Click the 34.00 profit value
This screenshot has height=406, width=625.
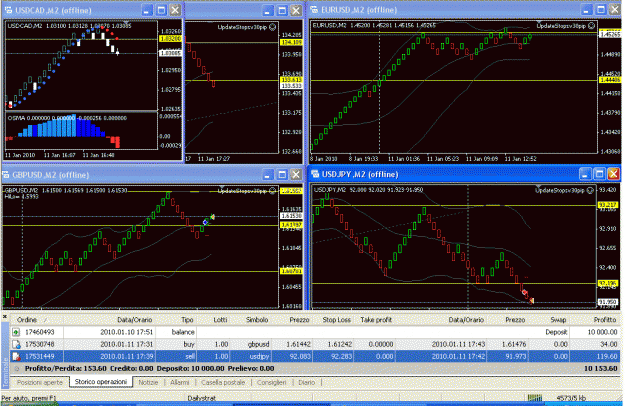tap(609, 344)
